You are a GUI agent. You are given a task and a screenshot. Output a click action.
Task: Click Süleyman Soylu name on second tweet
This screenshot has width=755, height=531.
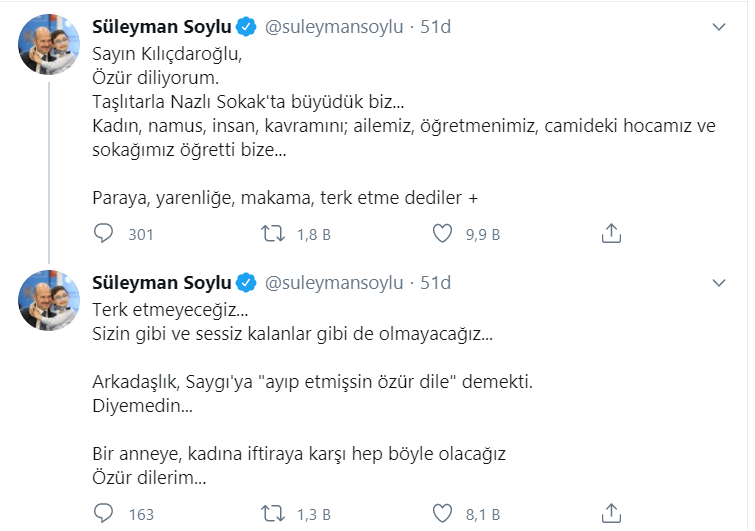tap(161, 281)
